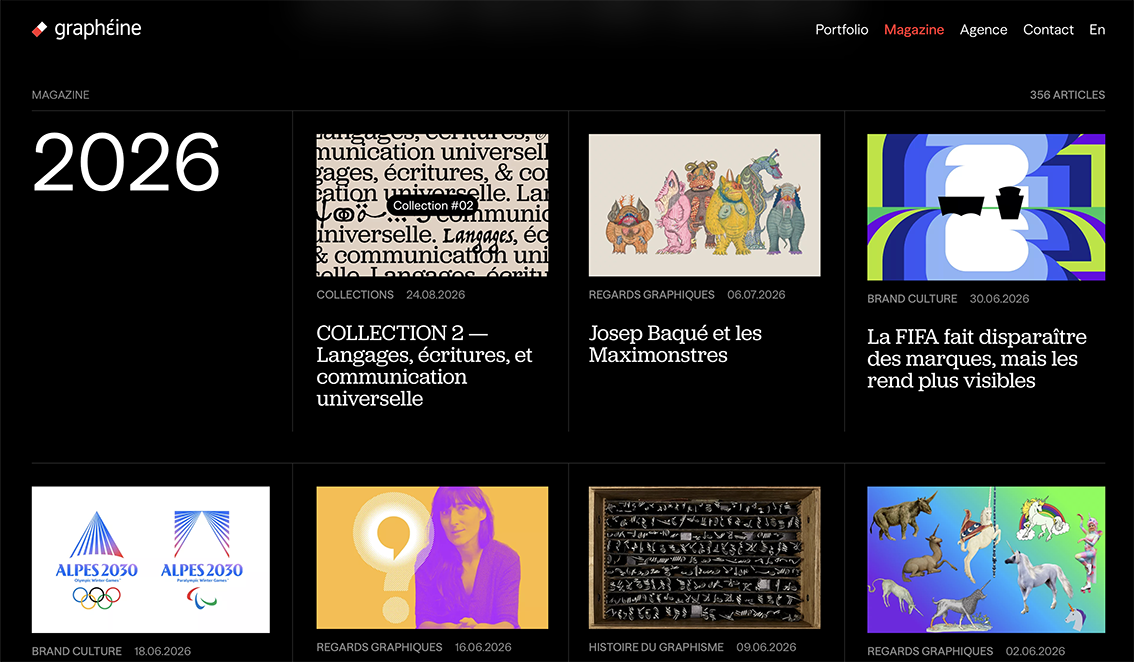Open article Josep Baqué et les Maximonstres
The image size is (1134, 662).
pos(675,344)
